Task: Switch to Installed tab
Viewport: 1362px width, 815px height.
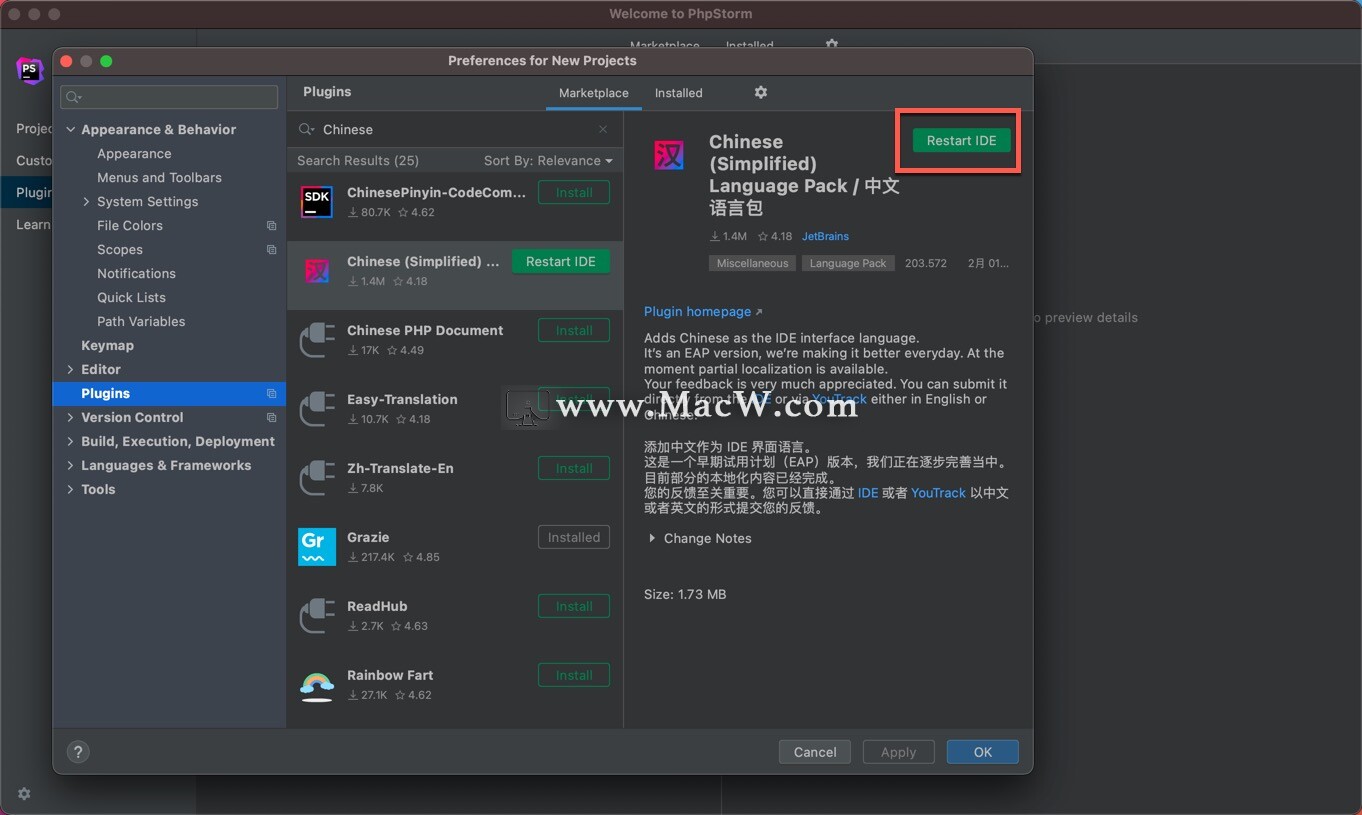Action: coord(679,93)
